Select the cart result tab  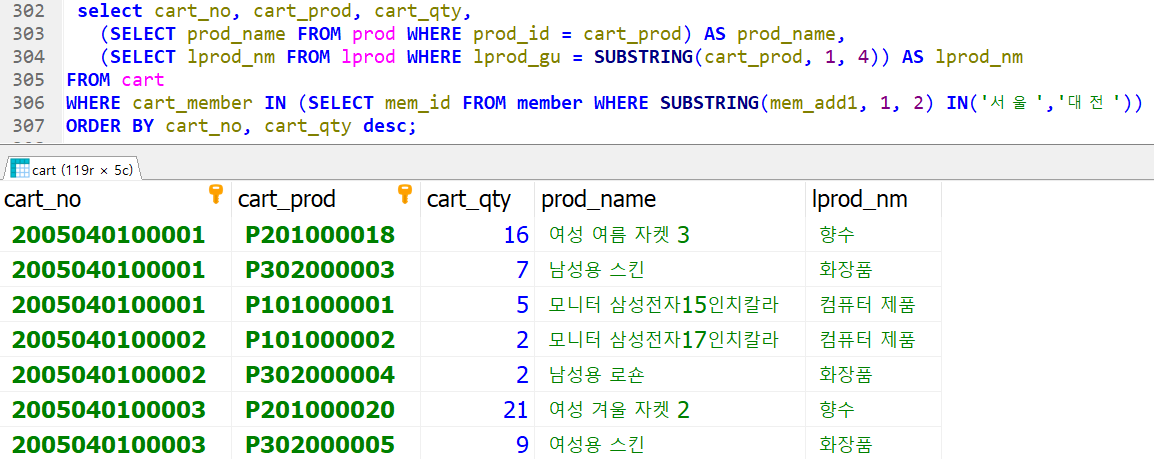72,169
